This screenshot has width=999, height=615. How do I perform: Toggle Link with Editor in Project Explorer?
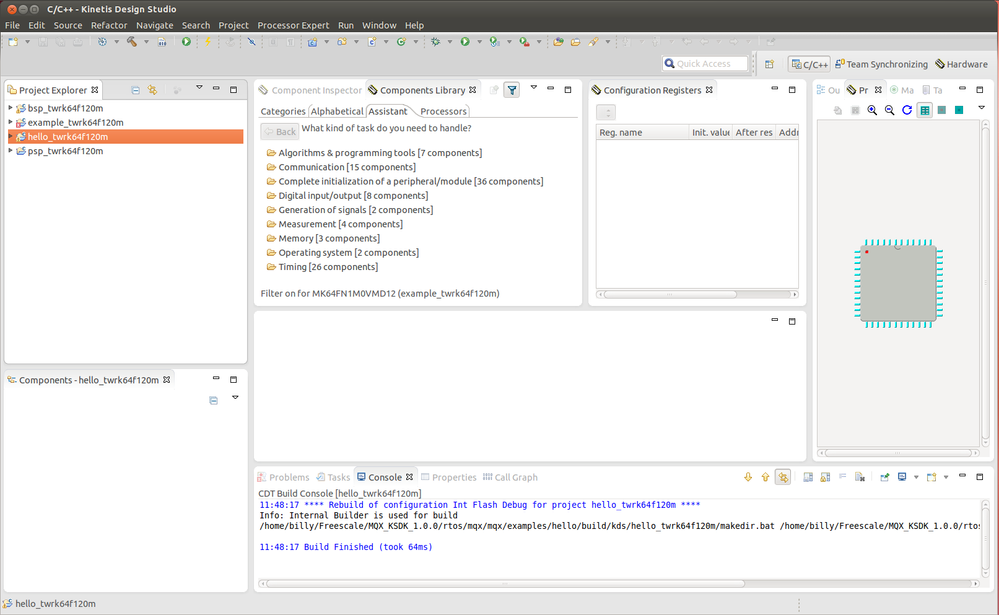click(152, 90)
